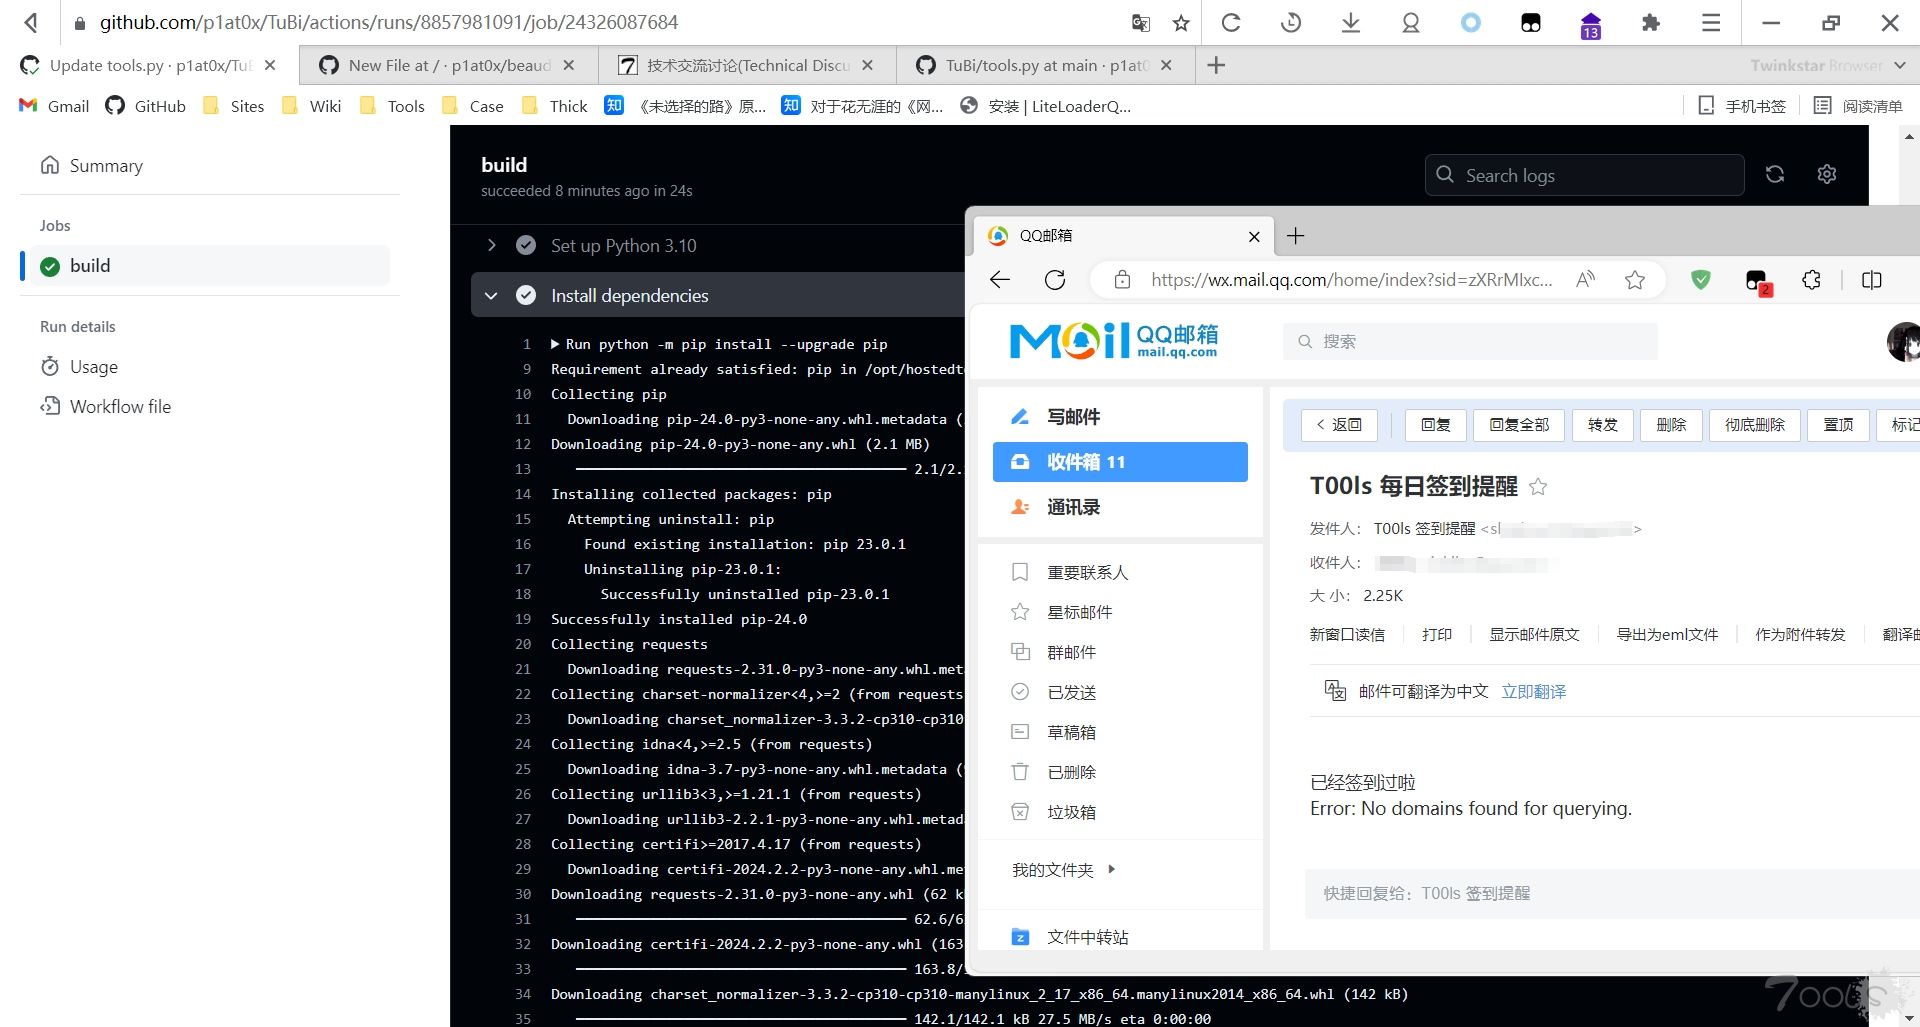The image size is (1920, 1027).
Task: Open the green shield security icon
Action: (x=1701, y=280)
